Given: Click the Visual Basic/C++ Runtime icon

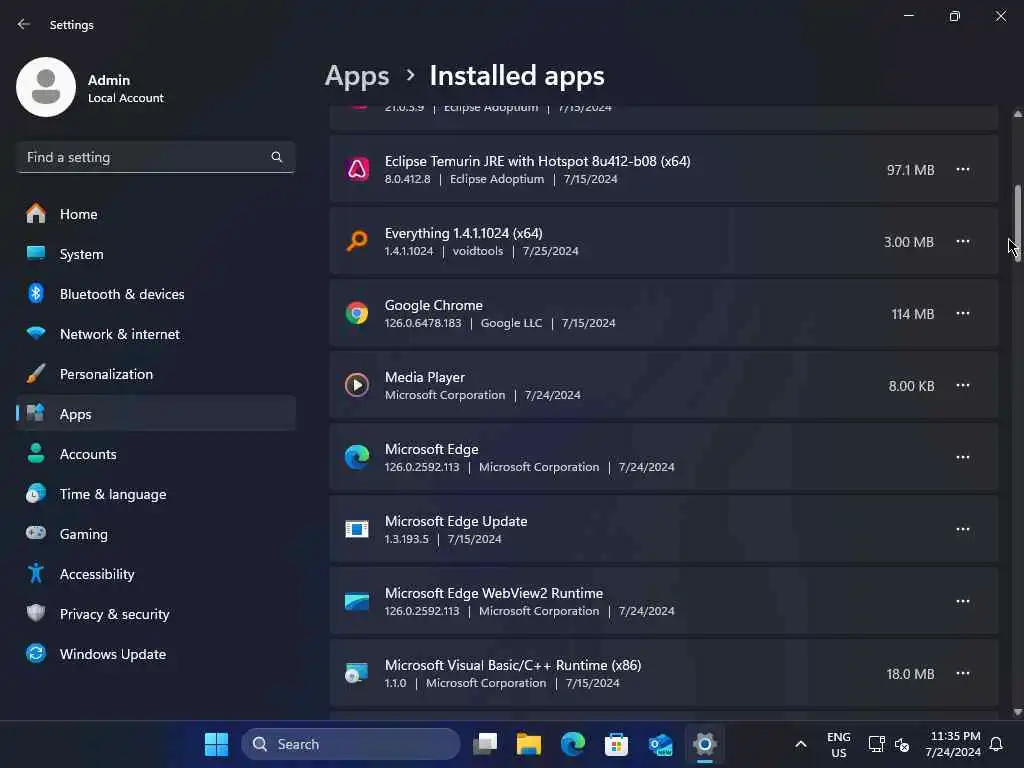Looking at the screenshot, I should 357,673.
